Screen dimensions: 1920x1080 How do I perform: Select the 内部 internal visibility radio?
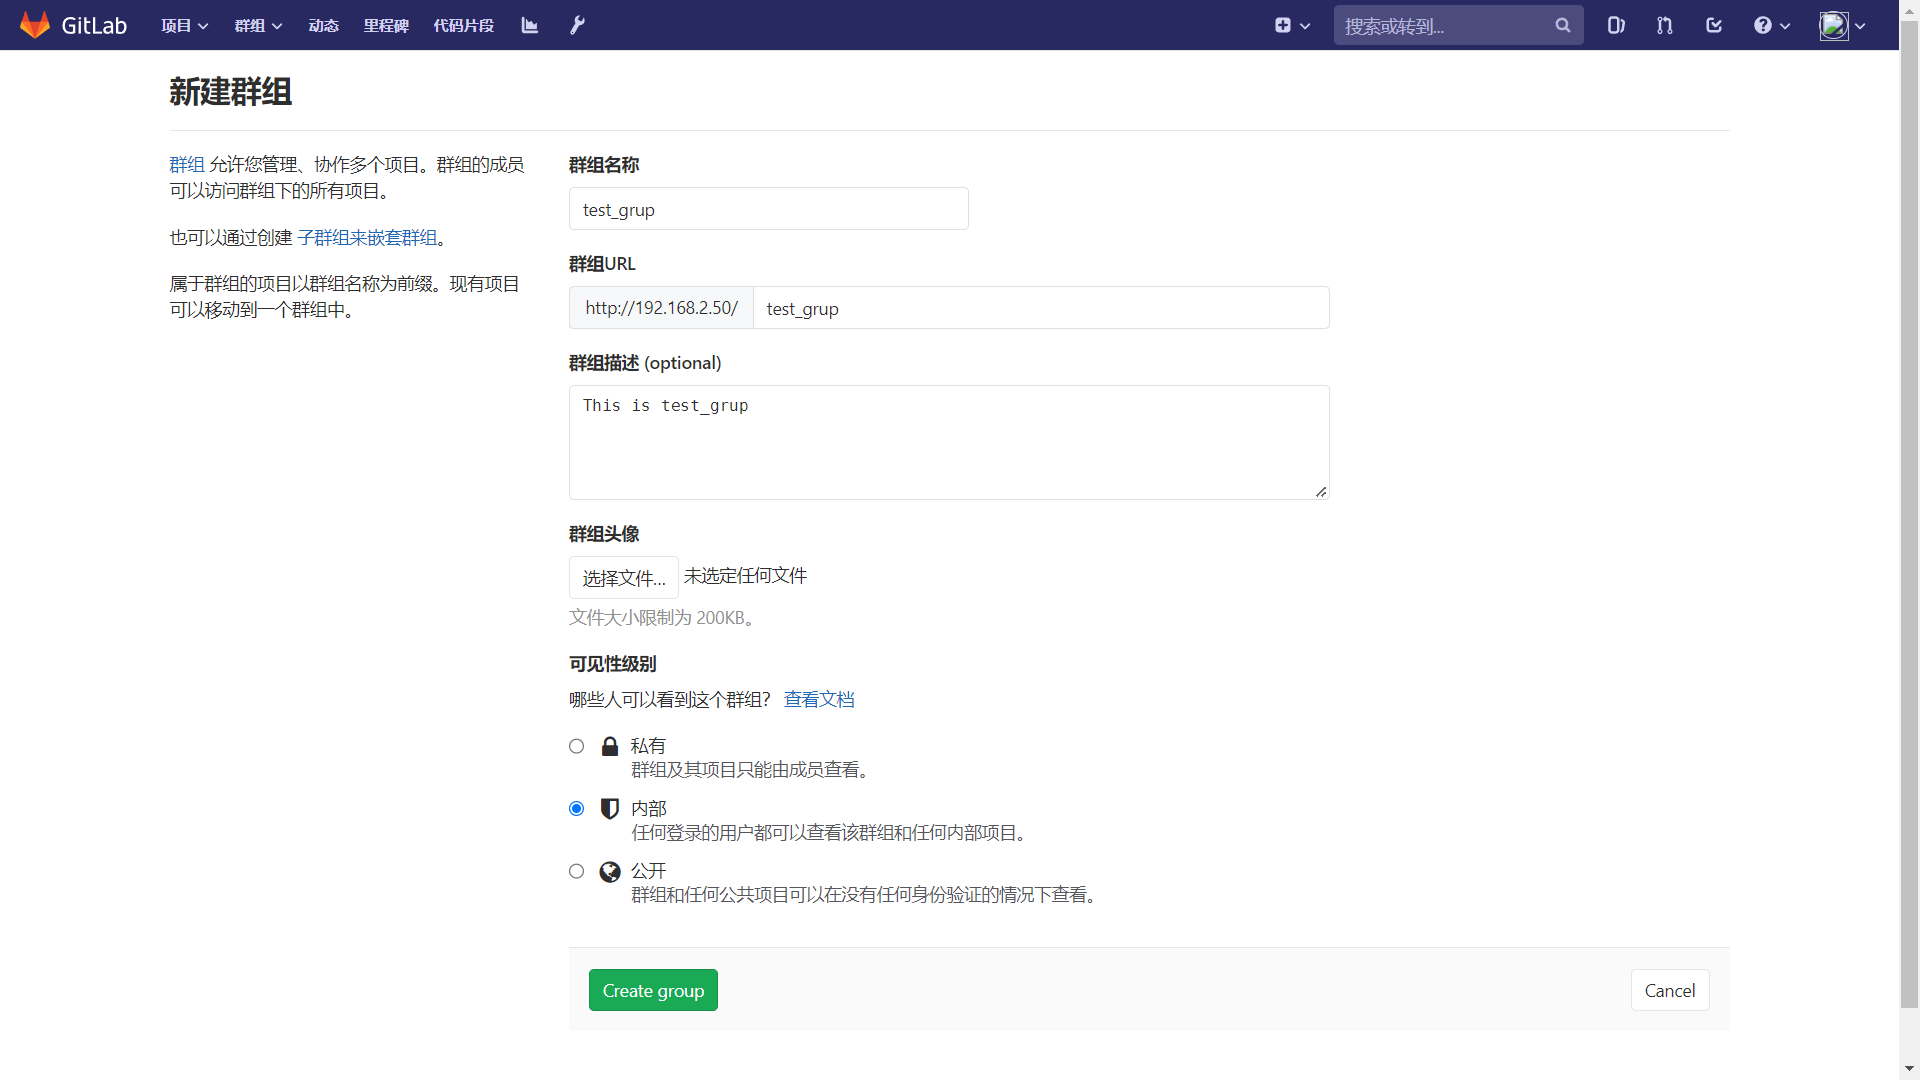click(576, 808)
